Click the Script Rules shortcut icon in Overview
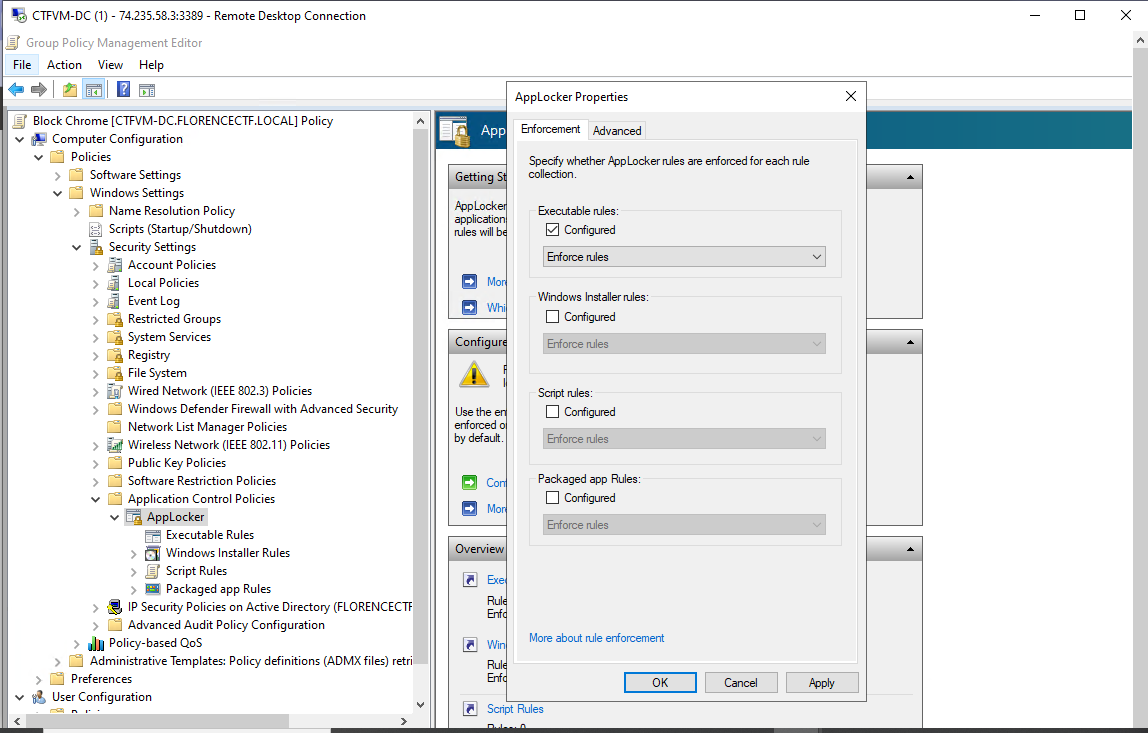Viewport: 1148px width, 733px height. pyautogui.click(x=470, y=709)
